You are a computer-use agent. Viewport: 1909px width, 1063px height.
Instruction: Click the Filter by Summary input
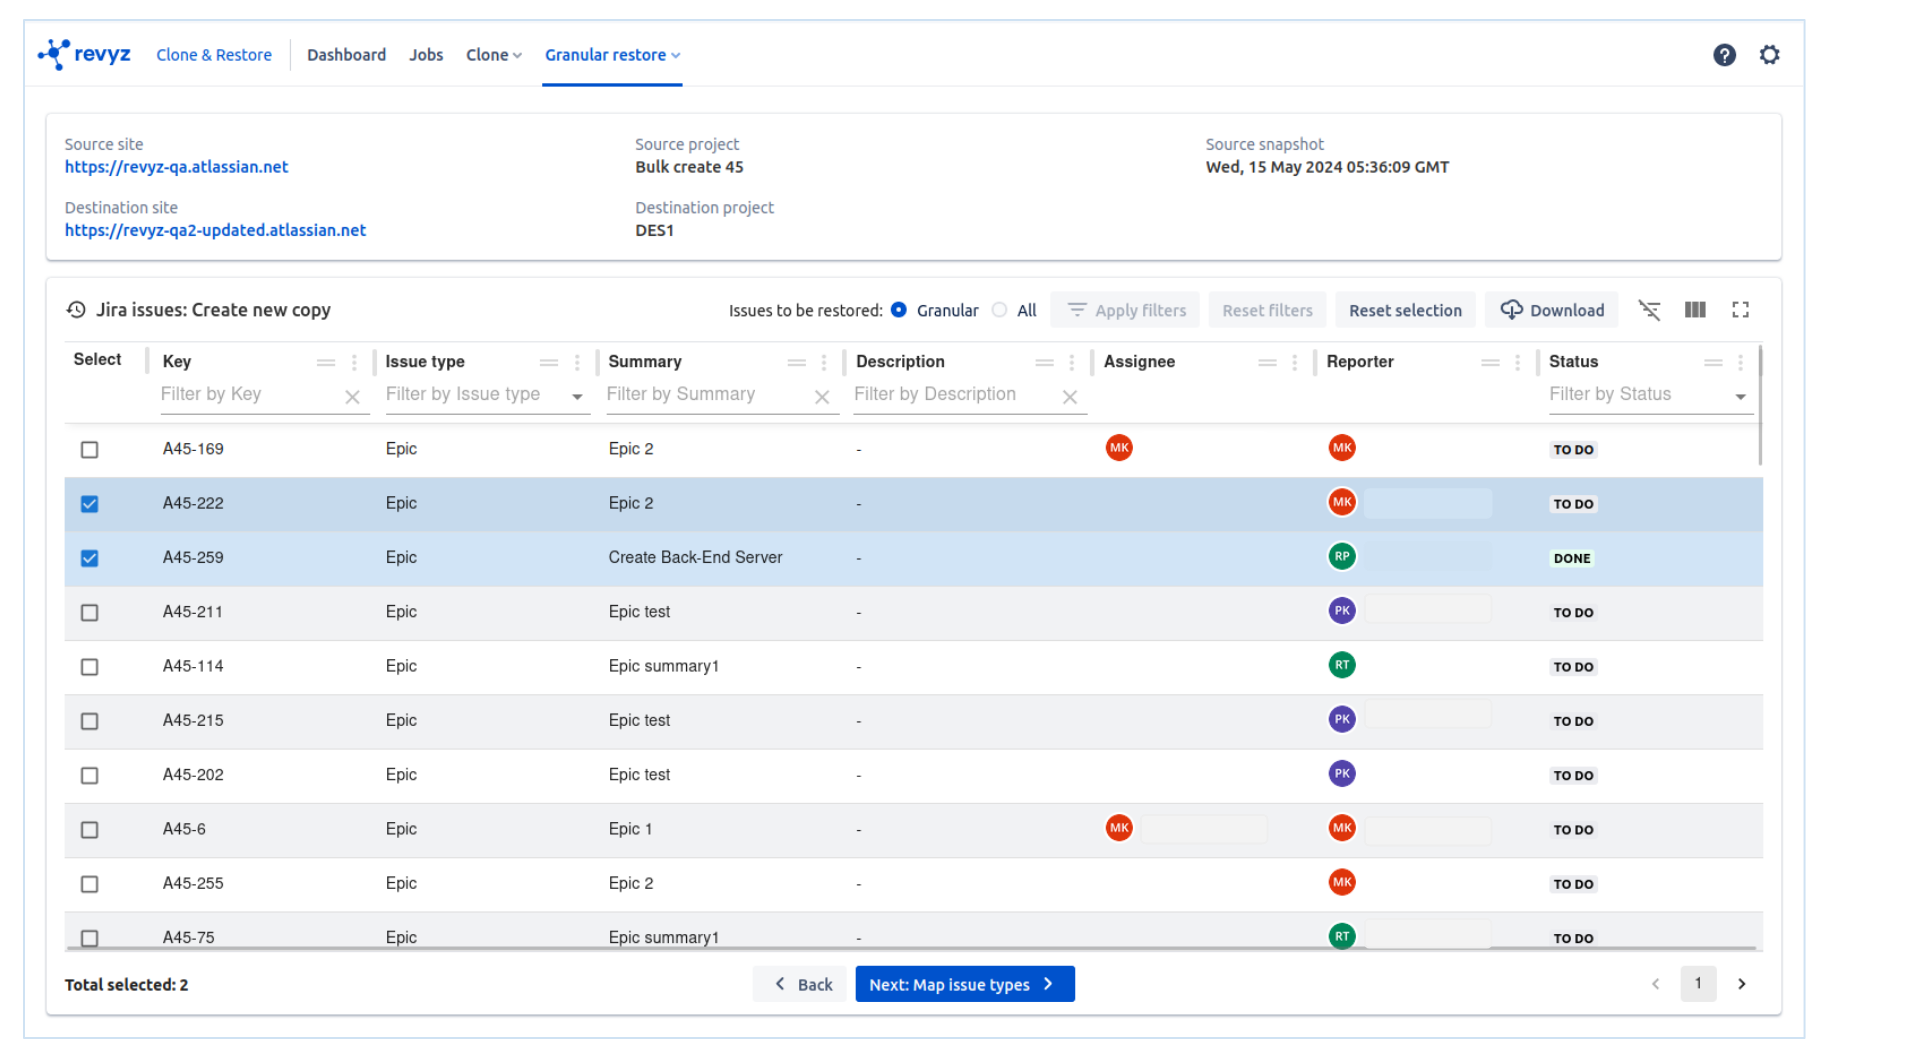708,394
